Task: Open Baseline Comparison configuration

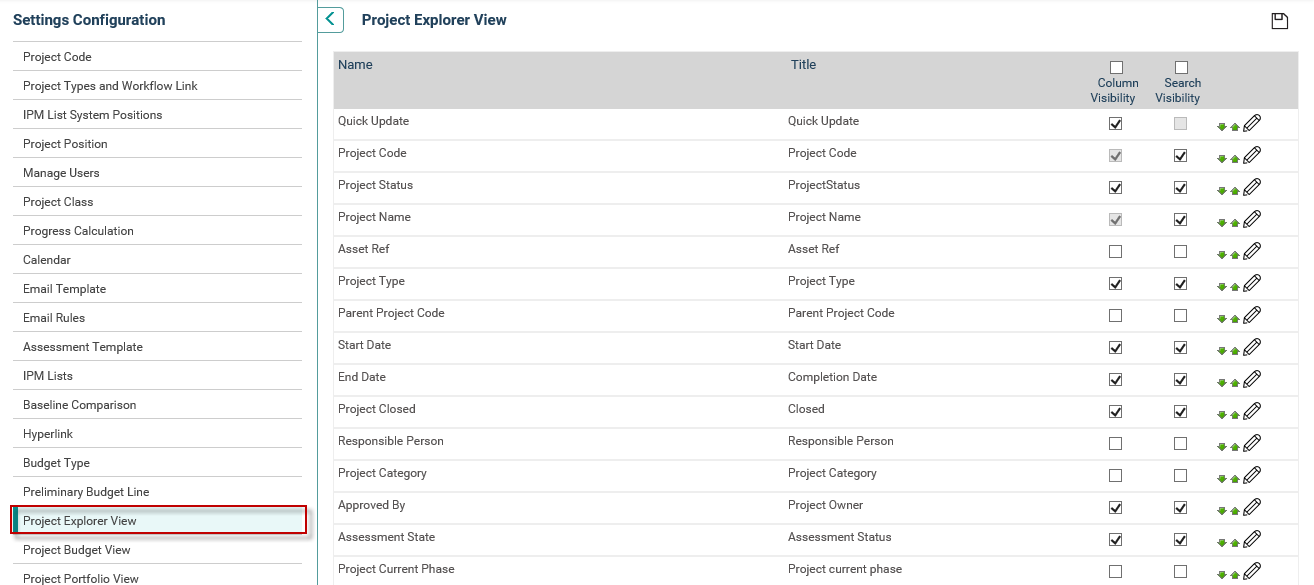Action: [80, 405]
